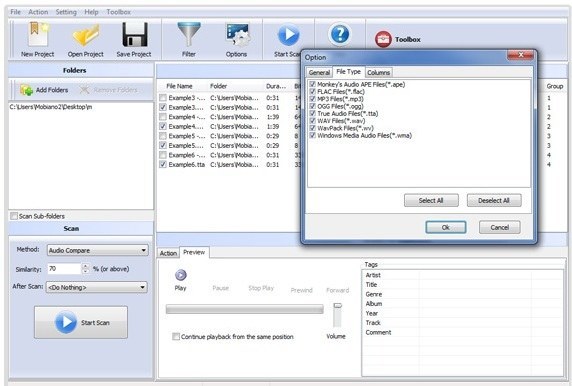Click Stop Play in the Preview panel

tap(261, 288)
